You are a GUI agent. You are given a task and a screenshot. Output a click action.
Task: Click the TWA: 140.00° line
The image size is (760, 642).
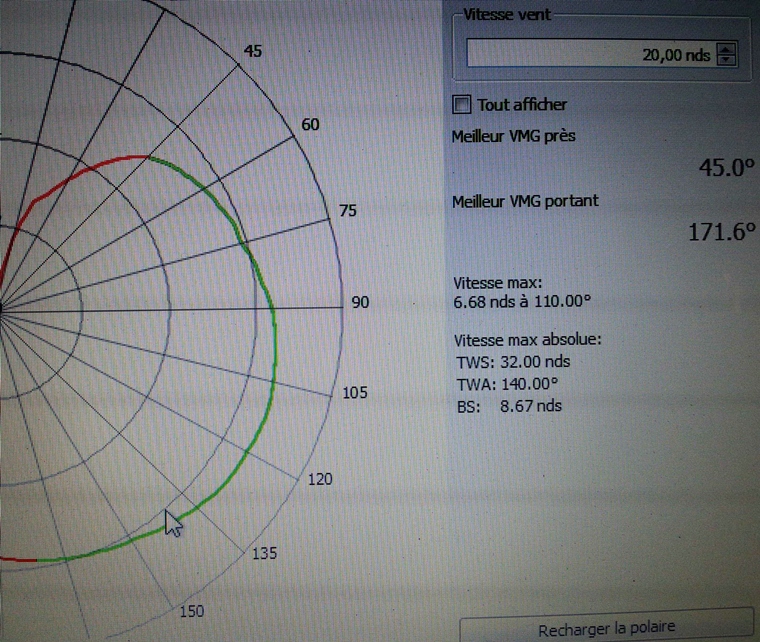tap(507, 385)
